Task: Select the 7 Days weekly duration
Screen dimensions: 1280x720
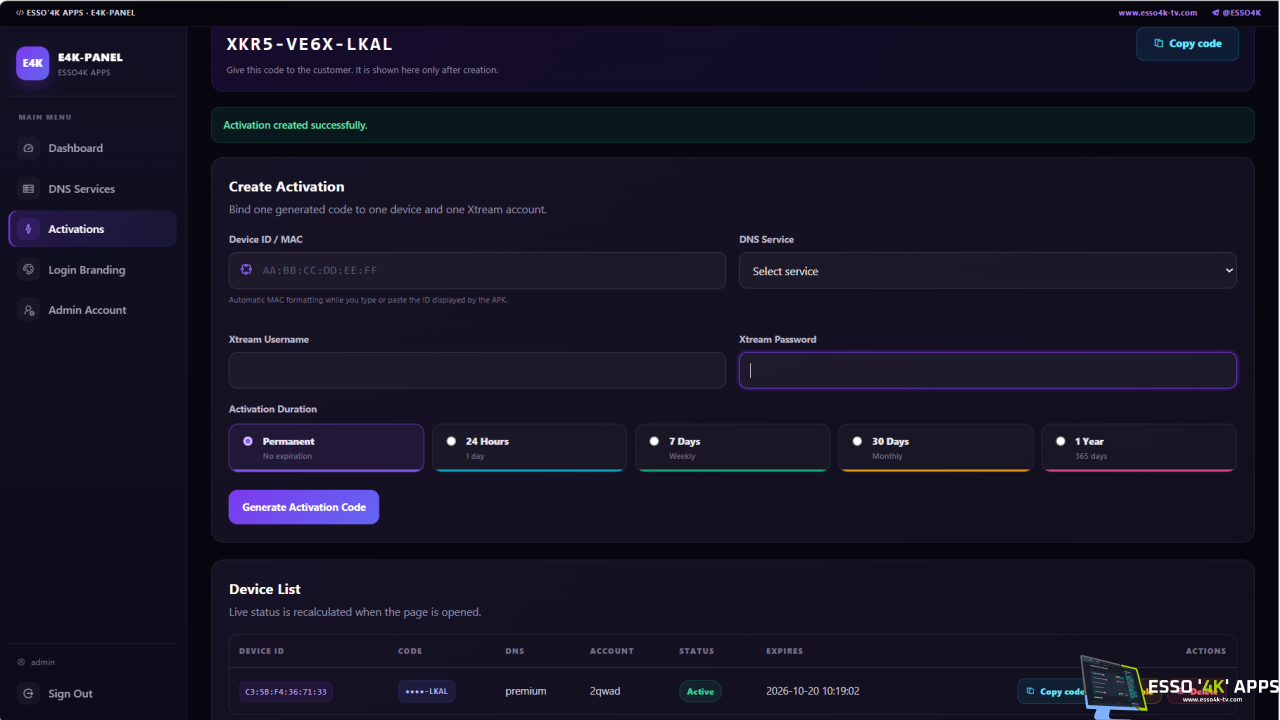Action: click(x=732, y=447)
